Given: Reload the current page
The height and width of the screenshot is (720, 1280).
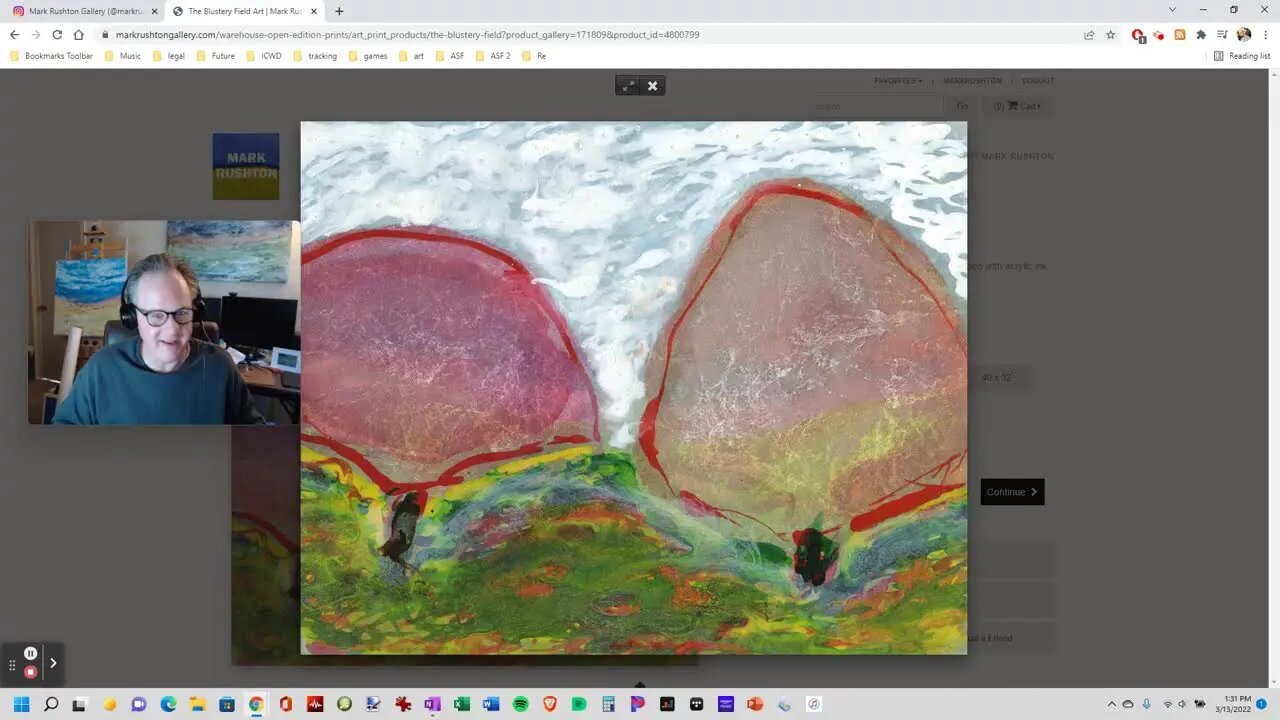Looking at the screenshot, I should 57,35.
